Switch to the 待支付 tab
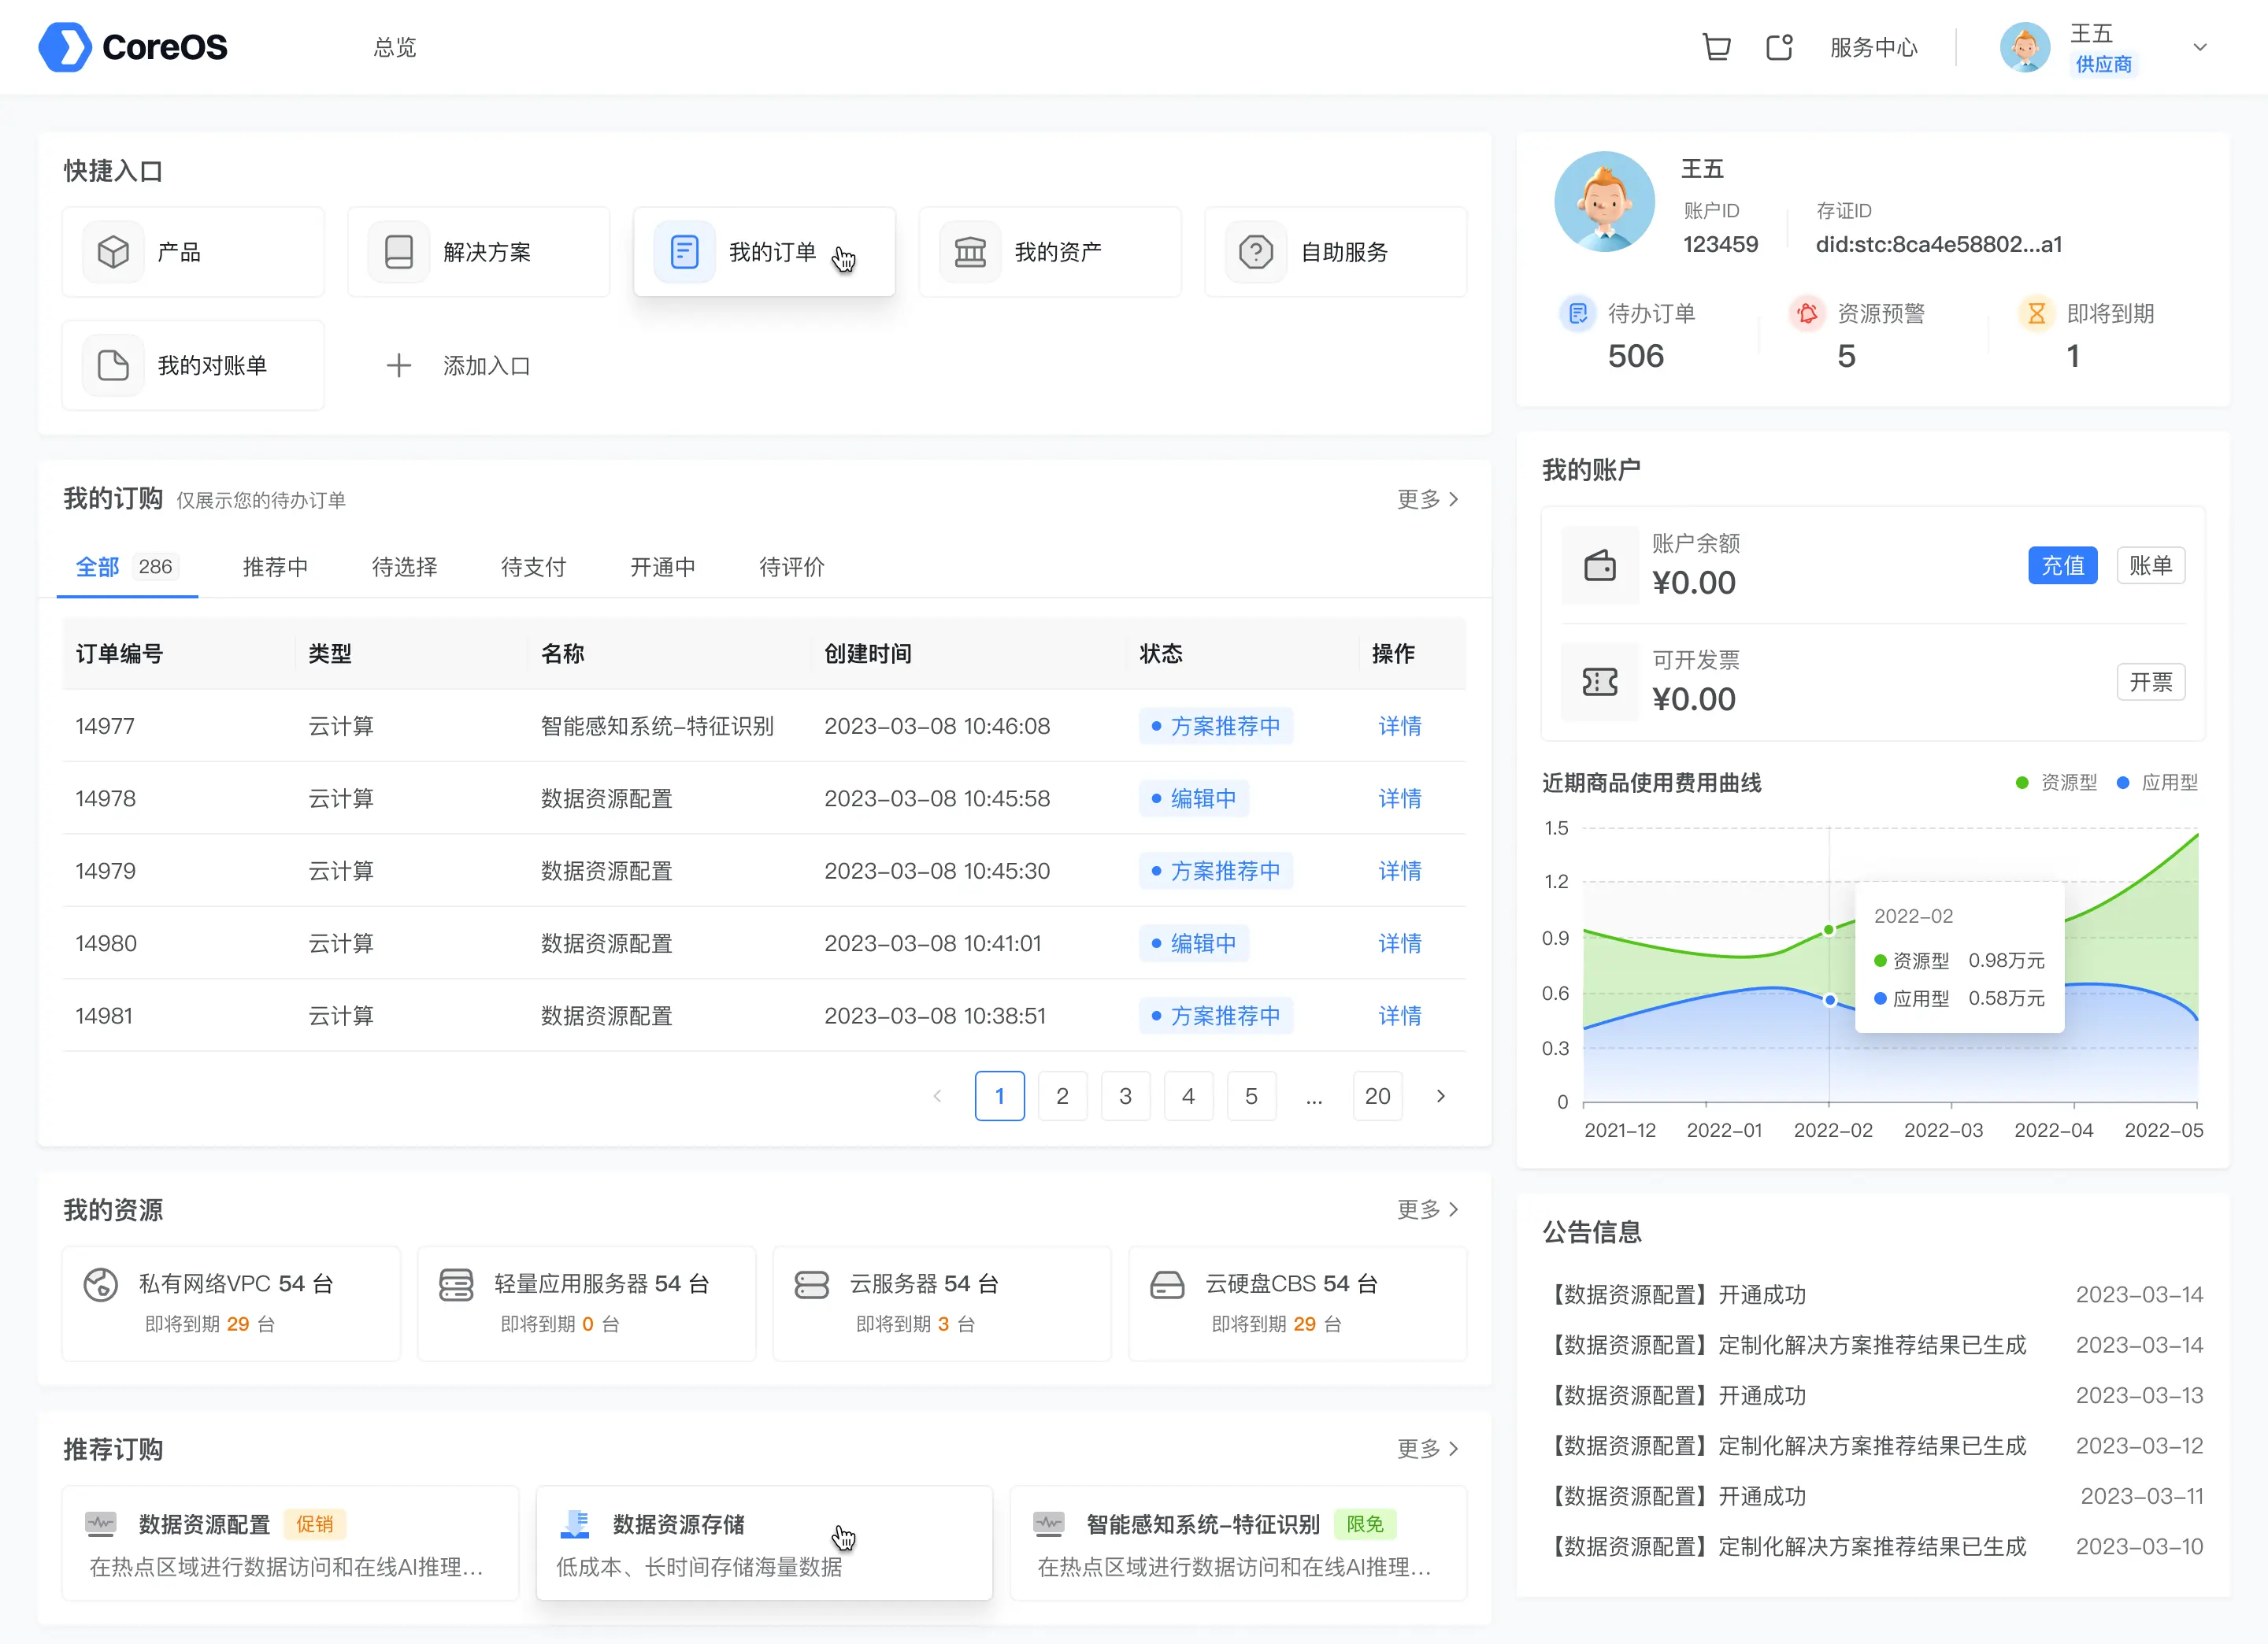Image resolution: width=2268 pixels, height=1644 pixels. point(532,566)
